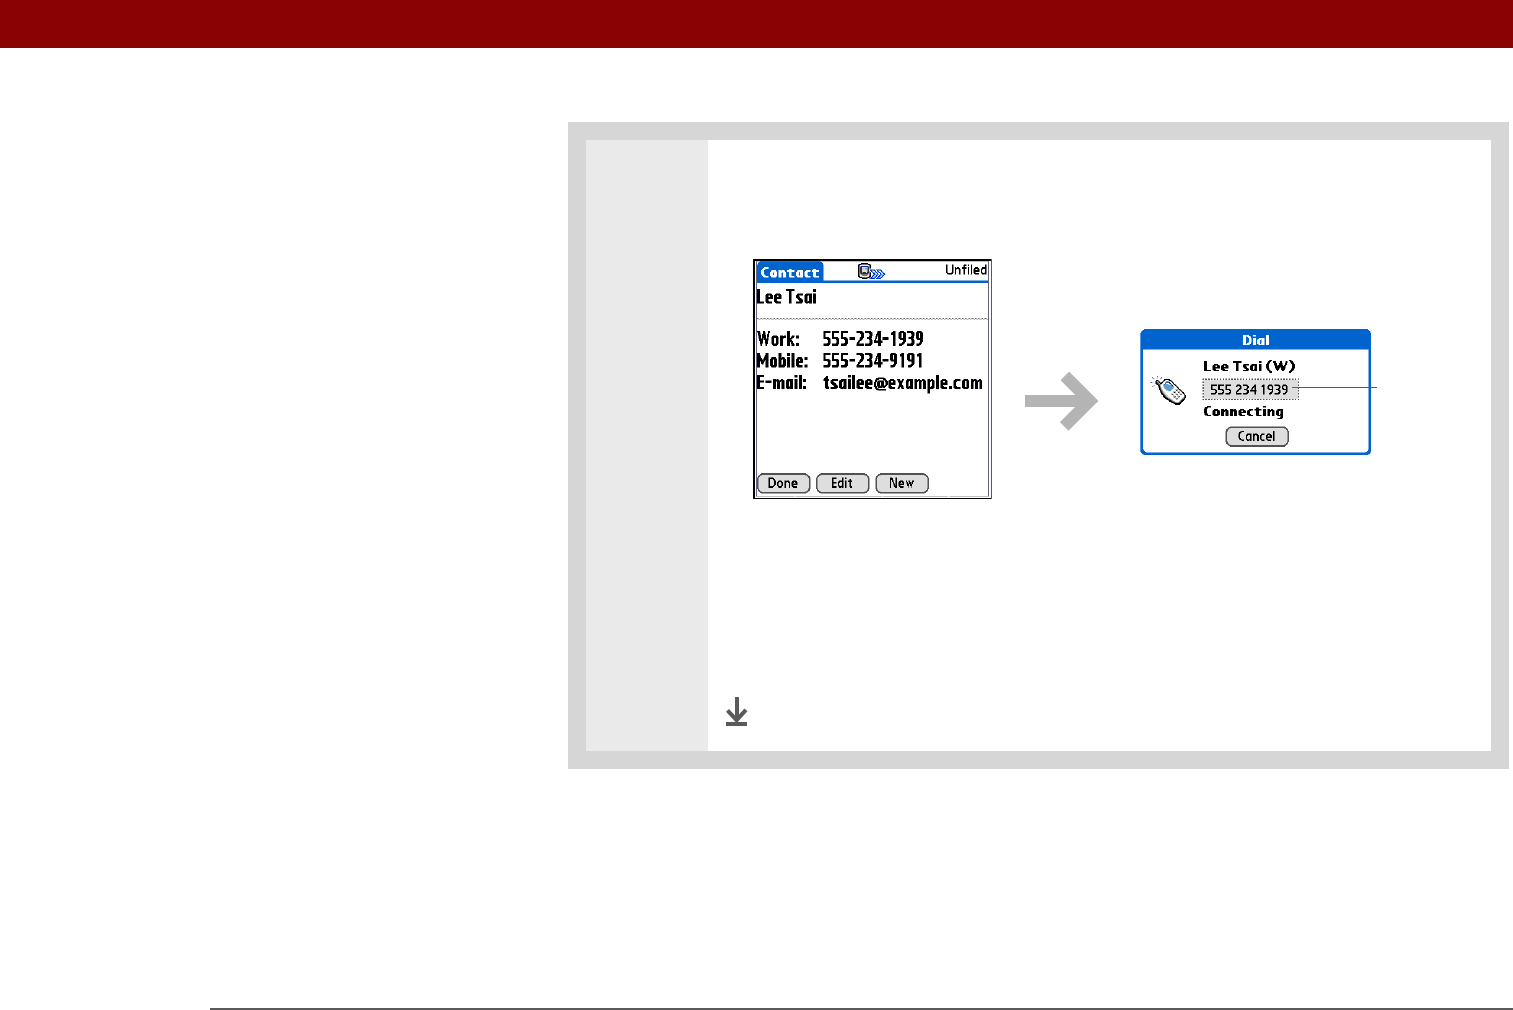This screenshot has height=1010, width=1513.
Task: Select the name Lee Tsai in contact
Action: [x=786, y=297]
